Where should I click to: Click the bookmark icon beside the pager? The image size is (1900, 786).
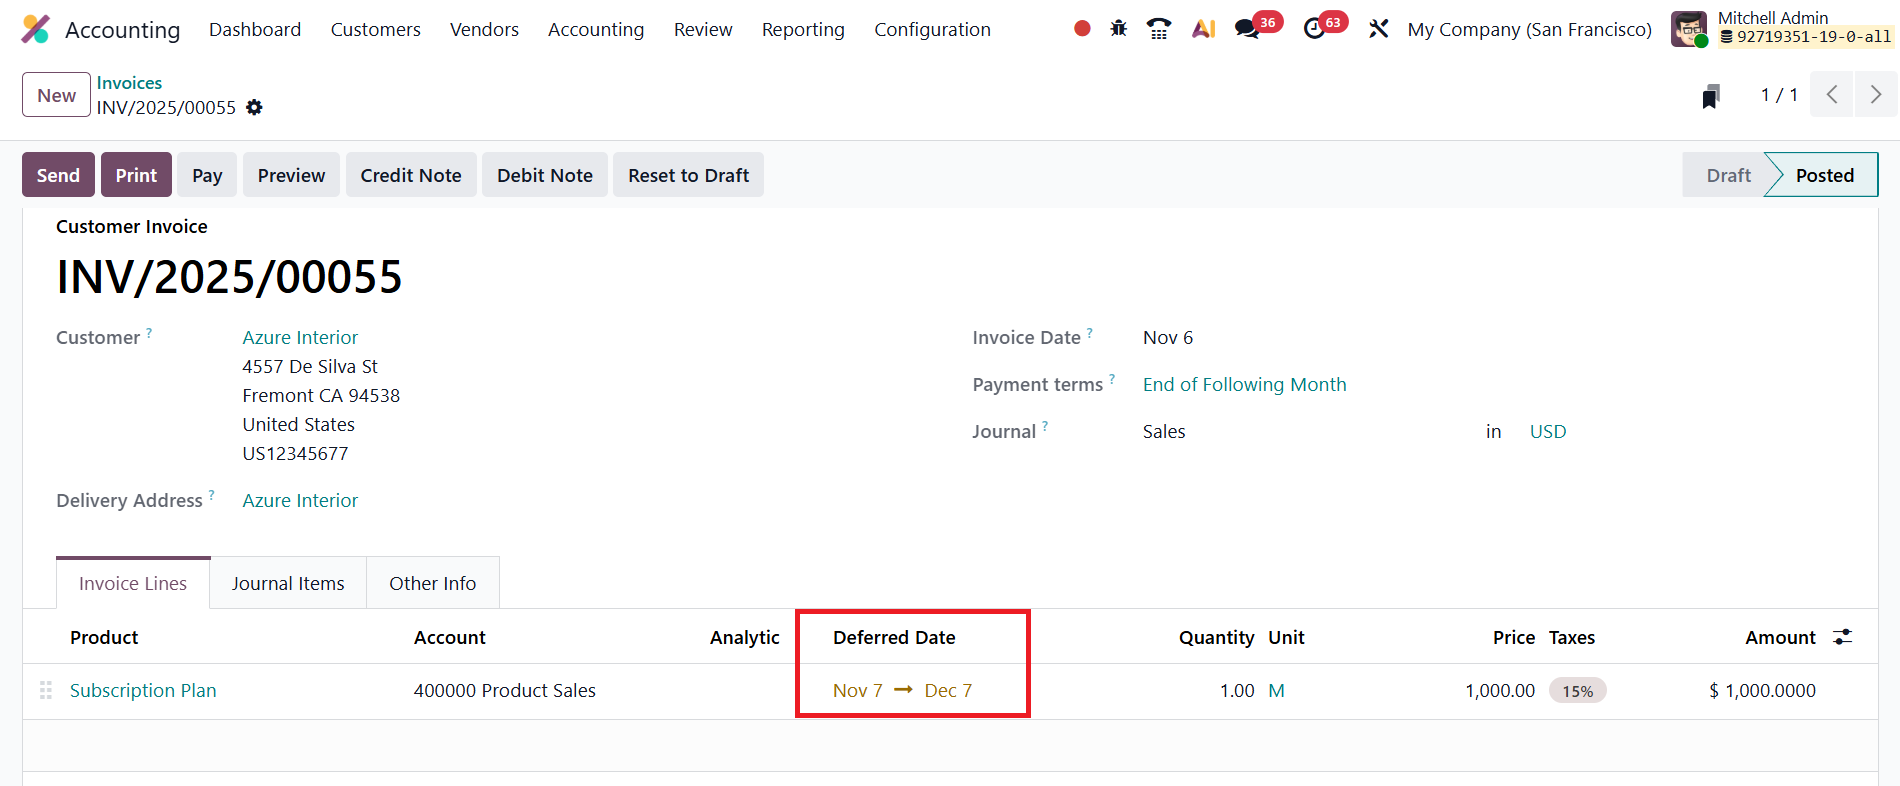pos(1711,96)
